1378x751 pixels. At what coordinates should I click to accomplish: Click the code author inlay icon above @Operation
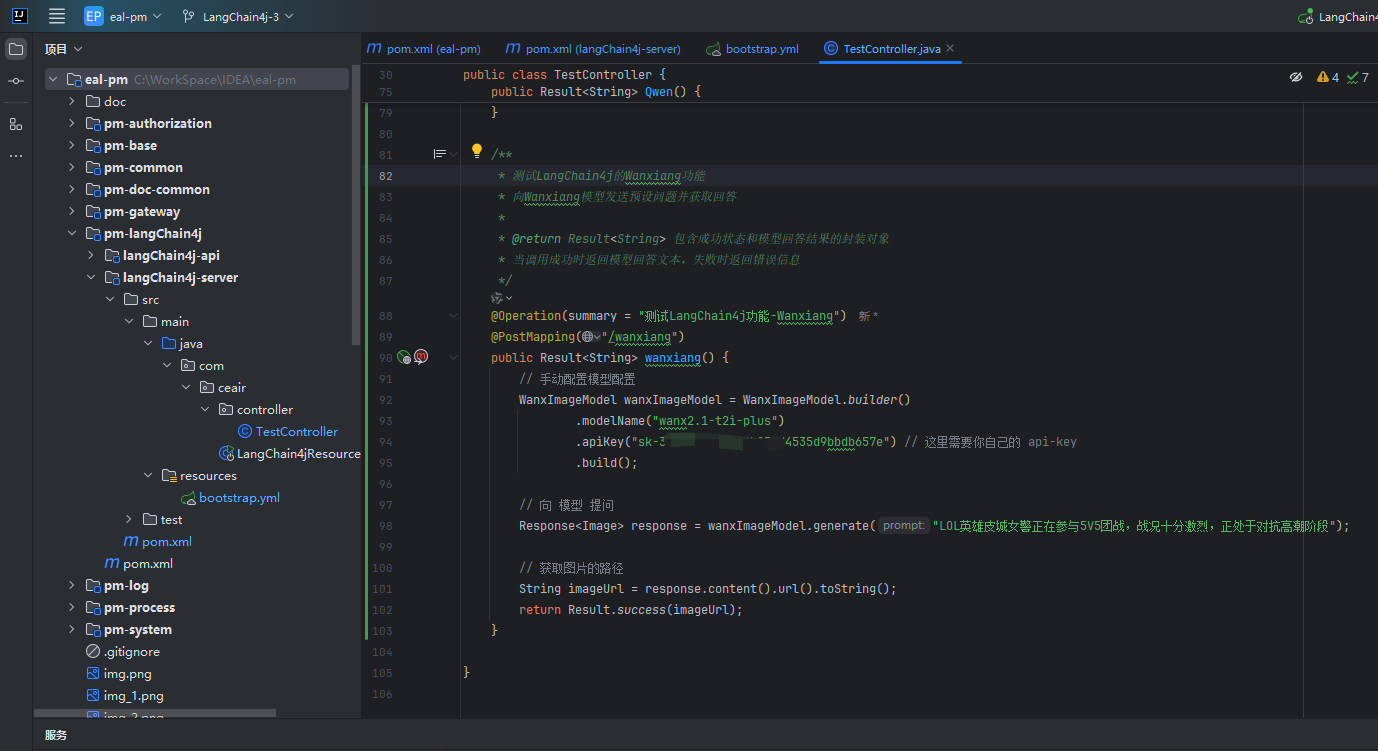(497, 298)
